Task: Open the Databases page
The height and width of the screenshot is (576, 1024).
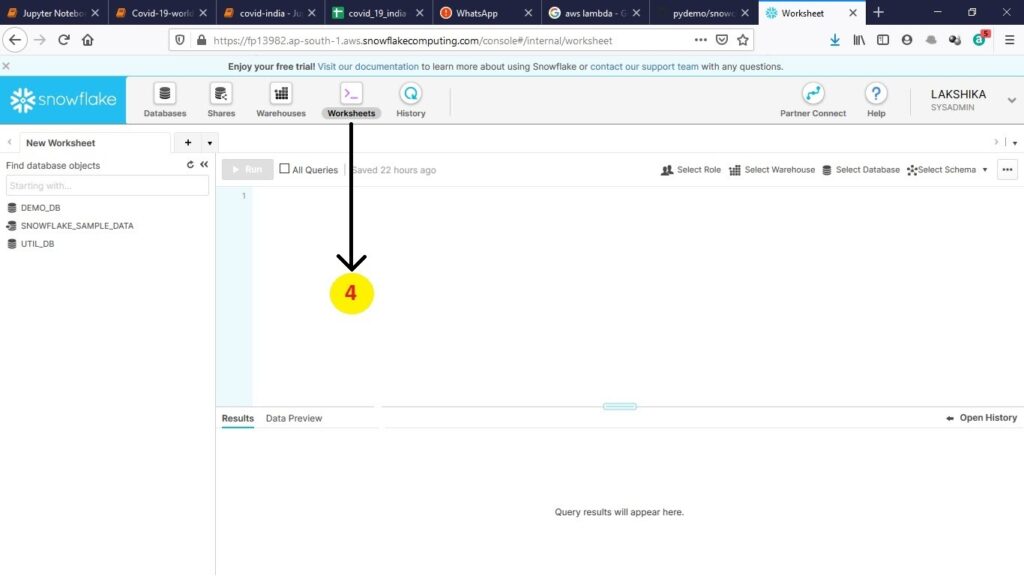Action: pyautogui.click(x=165, y=101)
